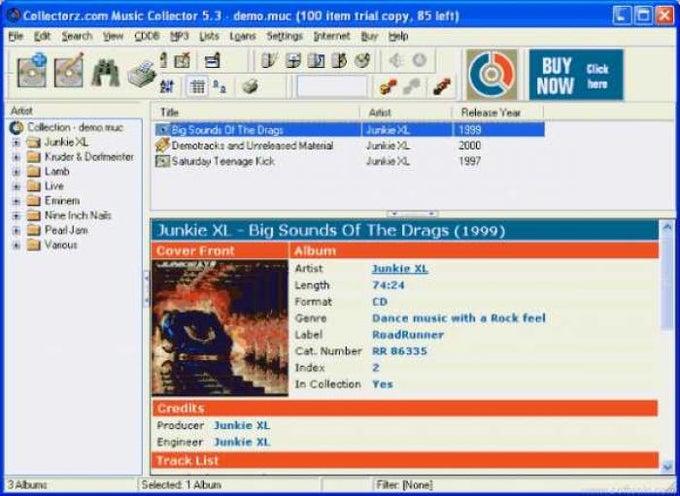Open the CDDB menu
This screenshot has width=680, height=496.
pyautogui.click(x=147, y=36)
